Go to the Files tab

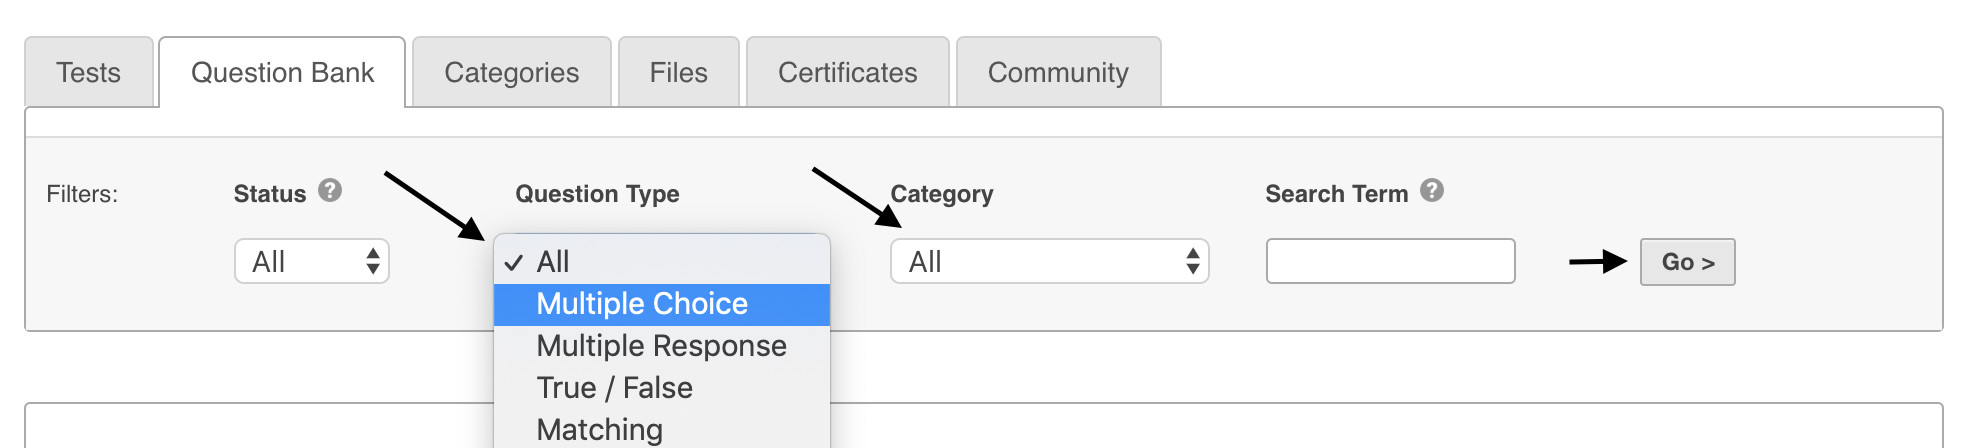(679, 73)
